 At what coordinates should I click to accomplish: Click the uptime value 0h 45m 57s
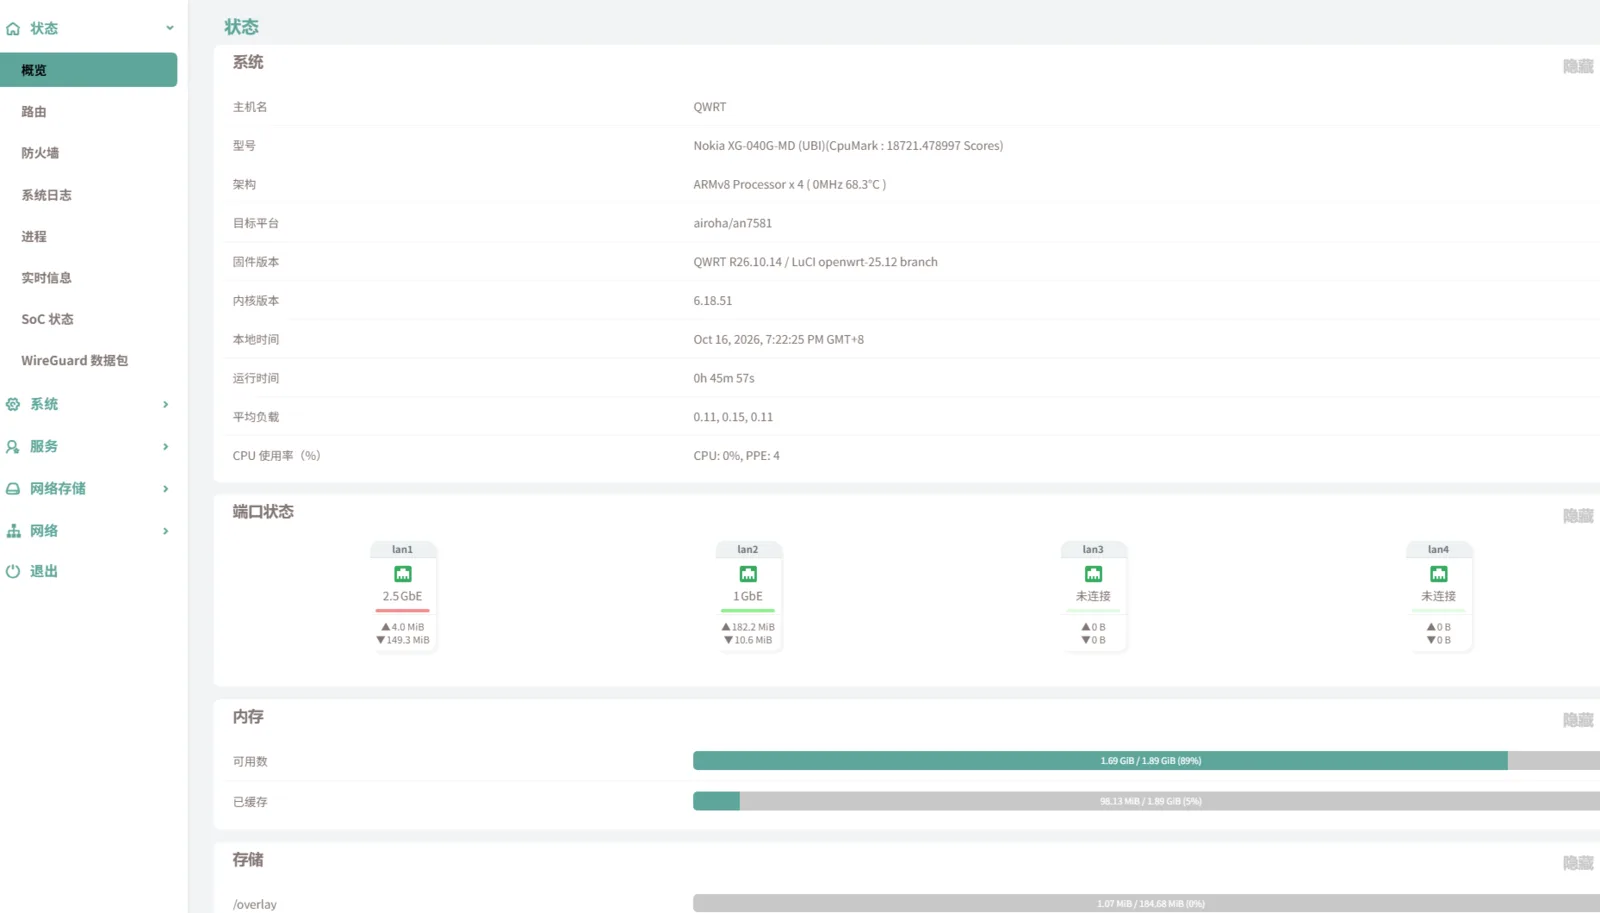tap(724, 379)
